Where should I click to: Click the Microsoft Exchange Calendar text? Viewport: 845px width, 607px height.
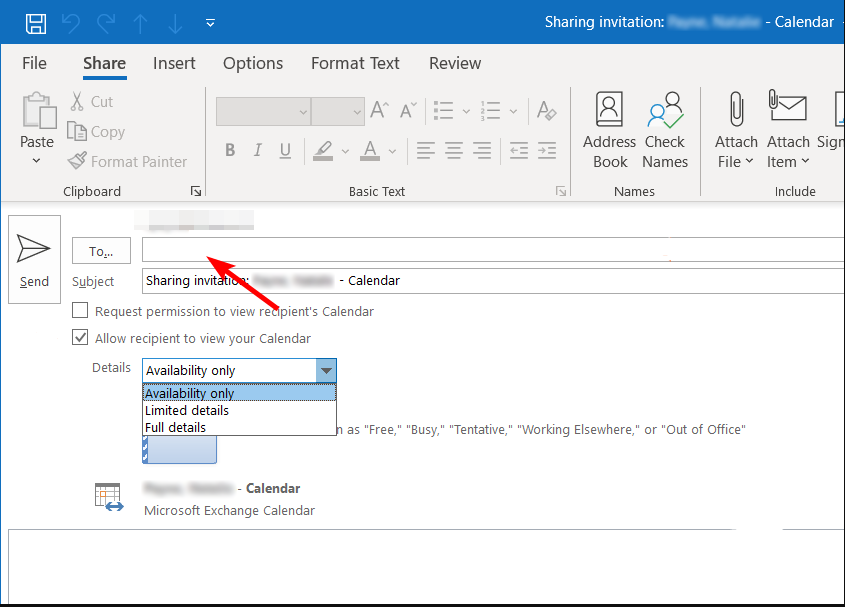229,511
